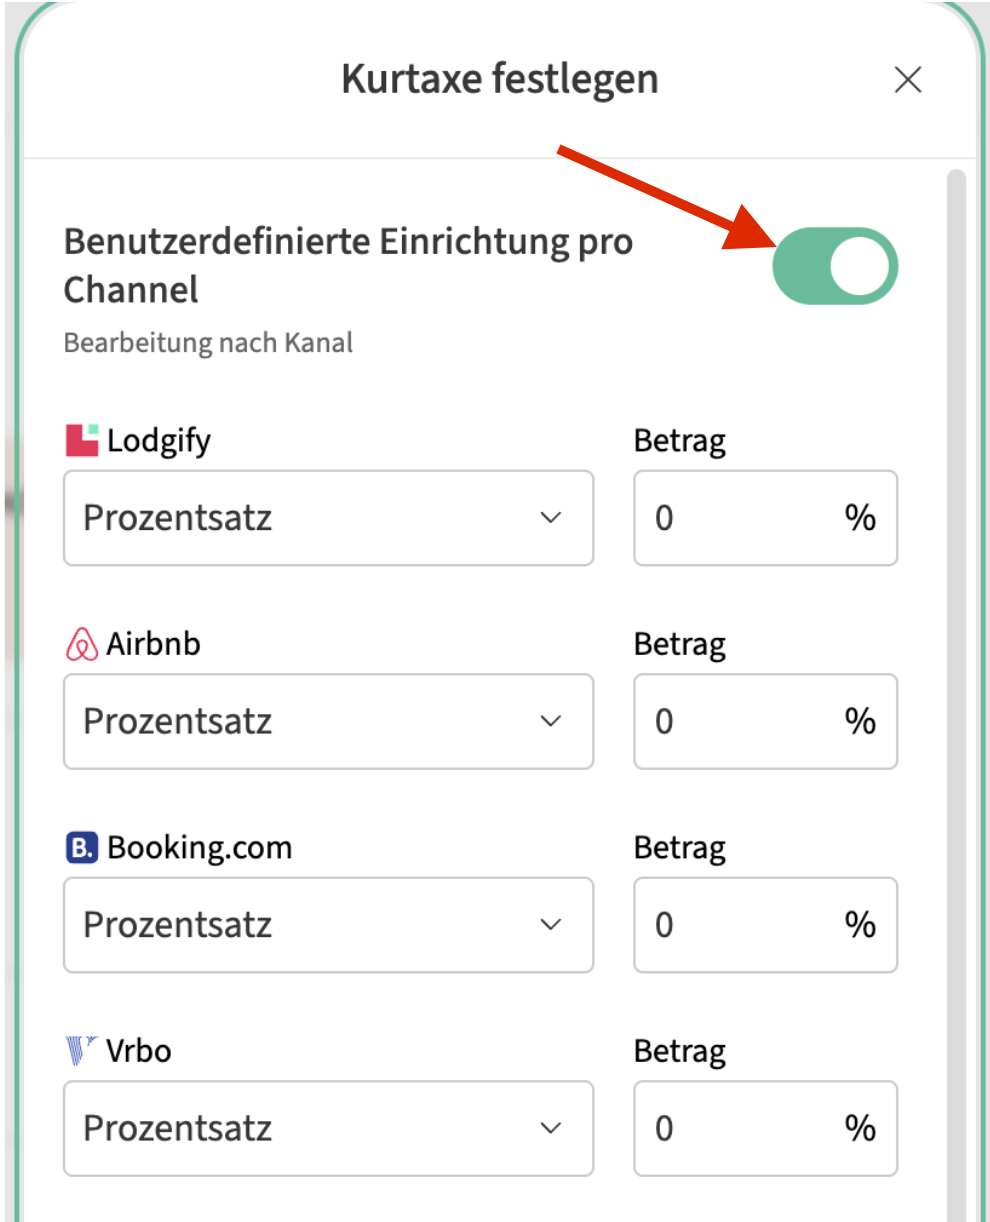Click the chevron arrow in Lodgify dropdown
The image size is (990, 1222).
[x=550, y=518]
